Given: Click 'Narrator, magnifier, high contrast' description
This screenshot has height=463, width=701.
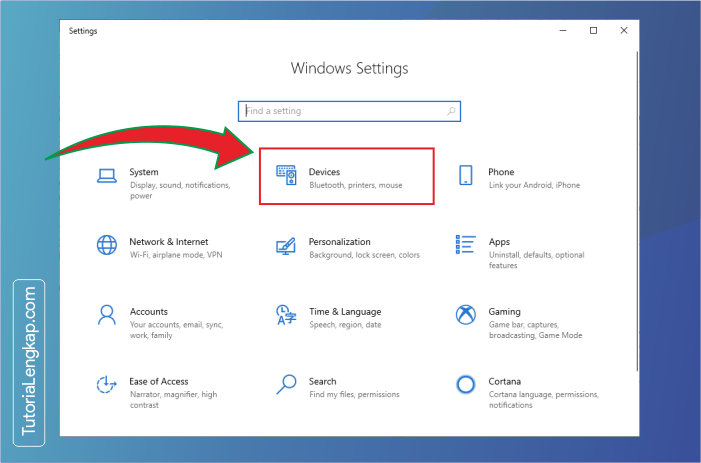Looking at the screenshot, I should [173, 400].
